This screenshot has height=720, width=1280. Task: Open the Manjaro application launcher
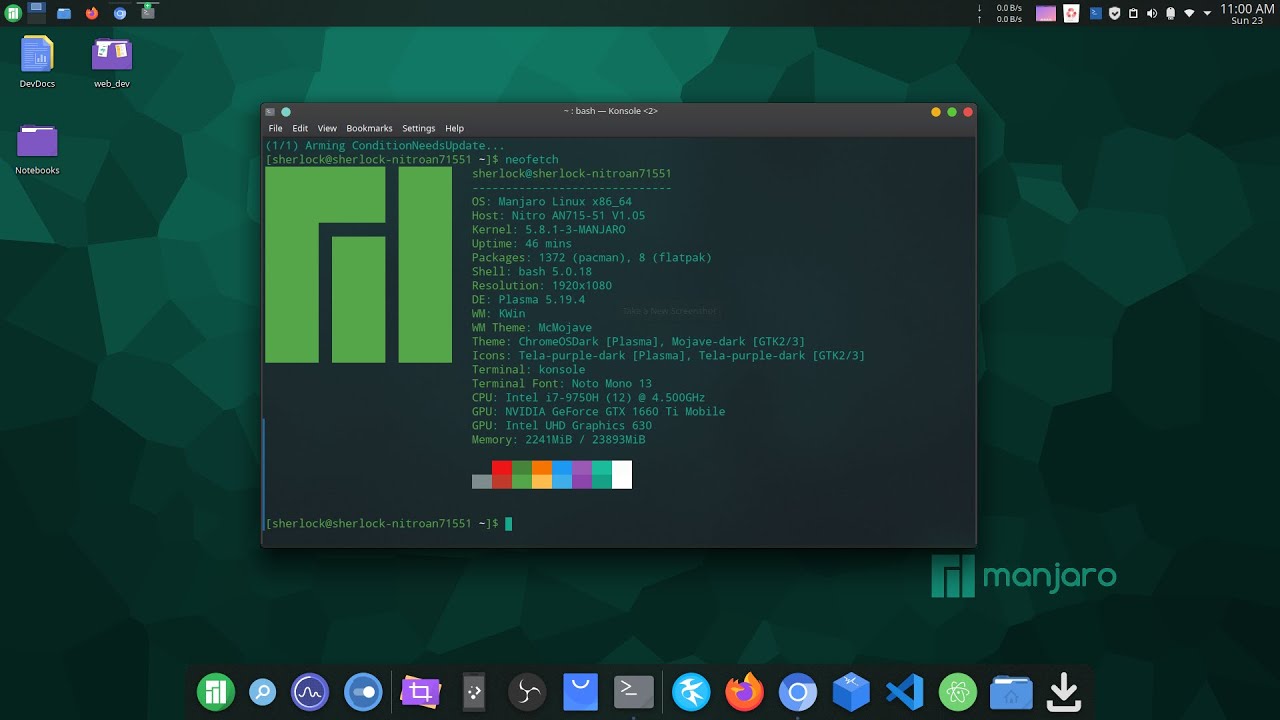(x=215, y=691)
